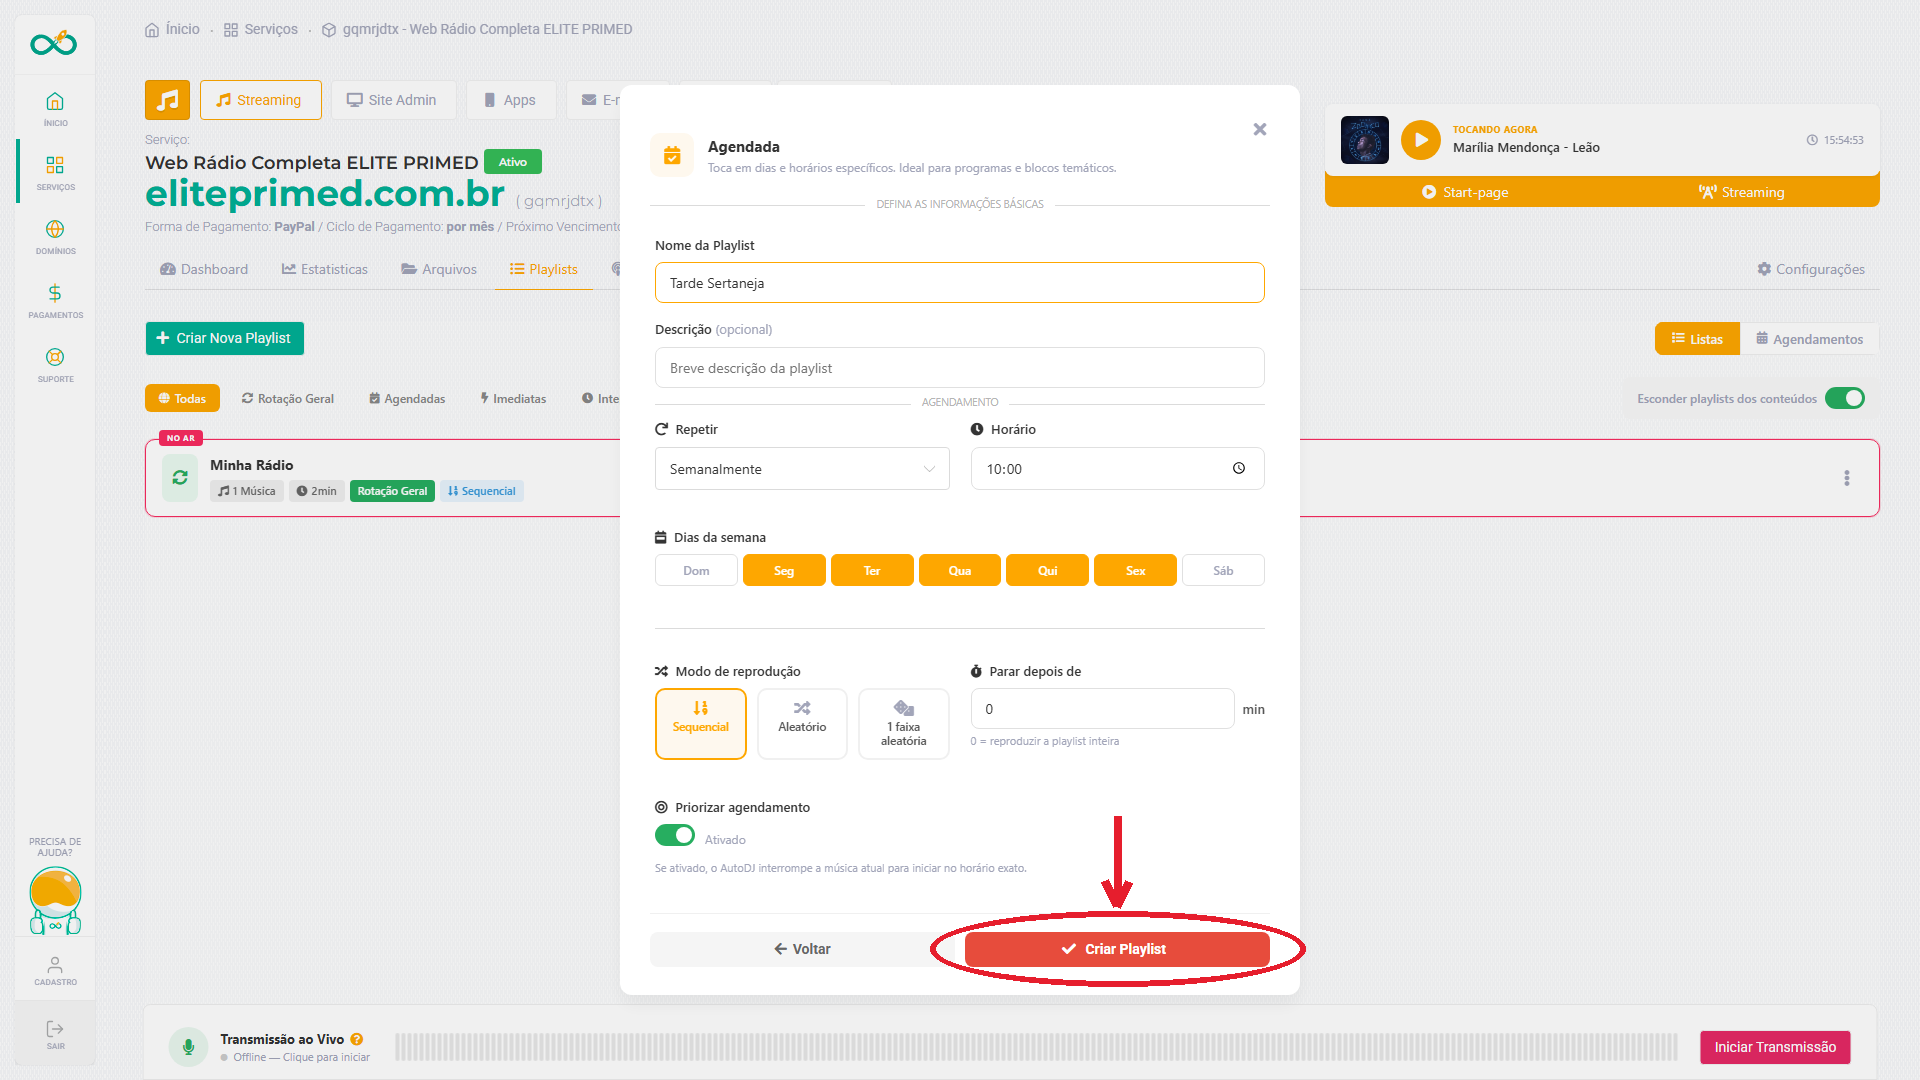This screenshot has height=1080, width=1920.
Task: Click Voltar button
Action: [802, 949]
